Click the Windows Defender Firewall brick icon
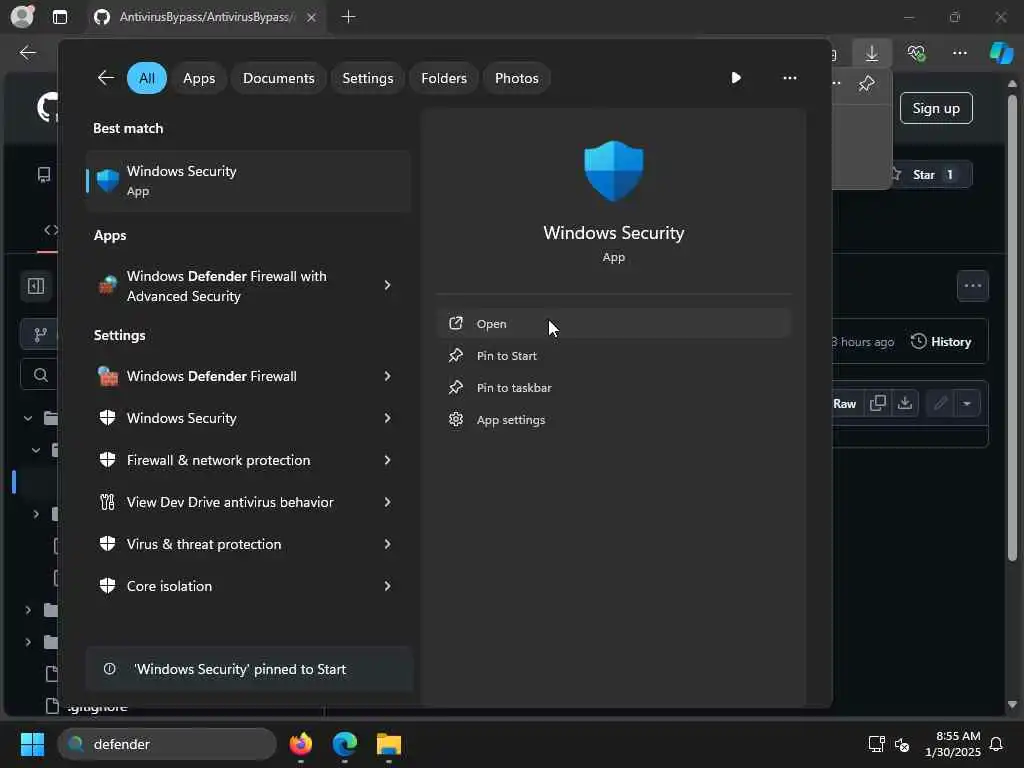 click(x=108, y=376)
